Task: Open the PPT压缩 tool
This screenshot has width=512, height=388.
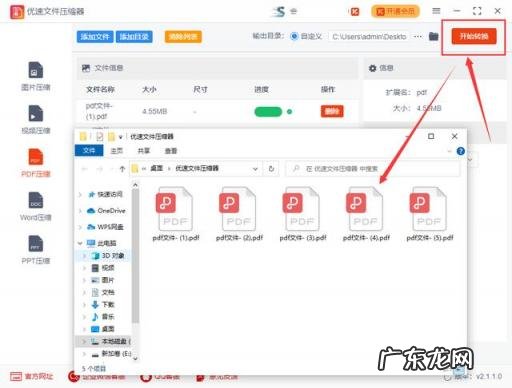Action: [x=36, y=250]
